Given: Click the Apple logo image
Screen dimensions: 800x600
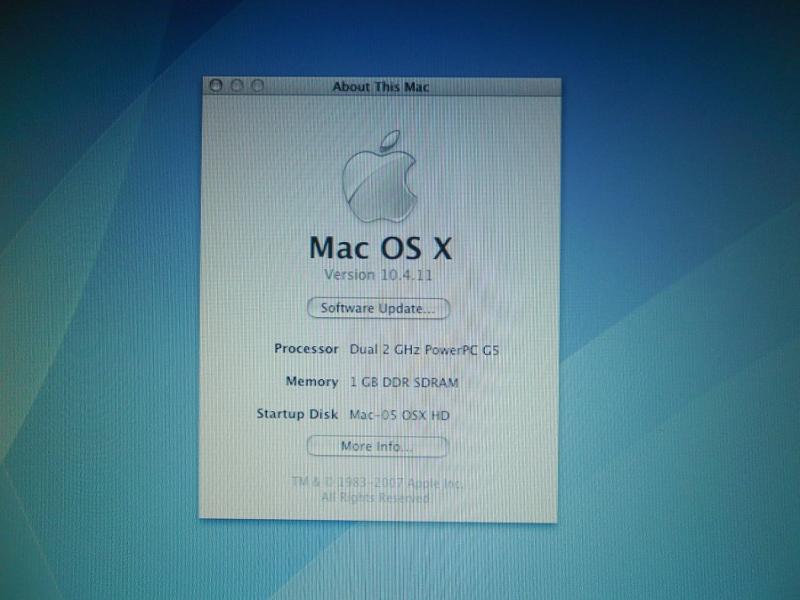Looking at the screenshot, I should coord(377,179).
